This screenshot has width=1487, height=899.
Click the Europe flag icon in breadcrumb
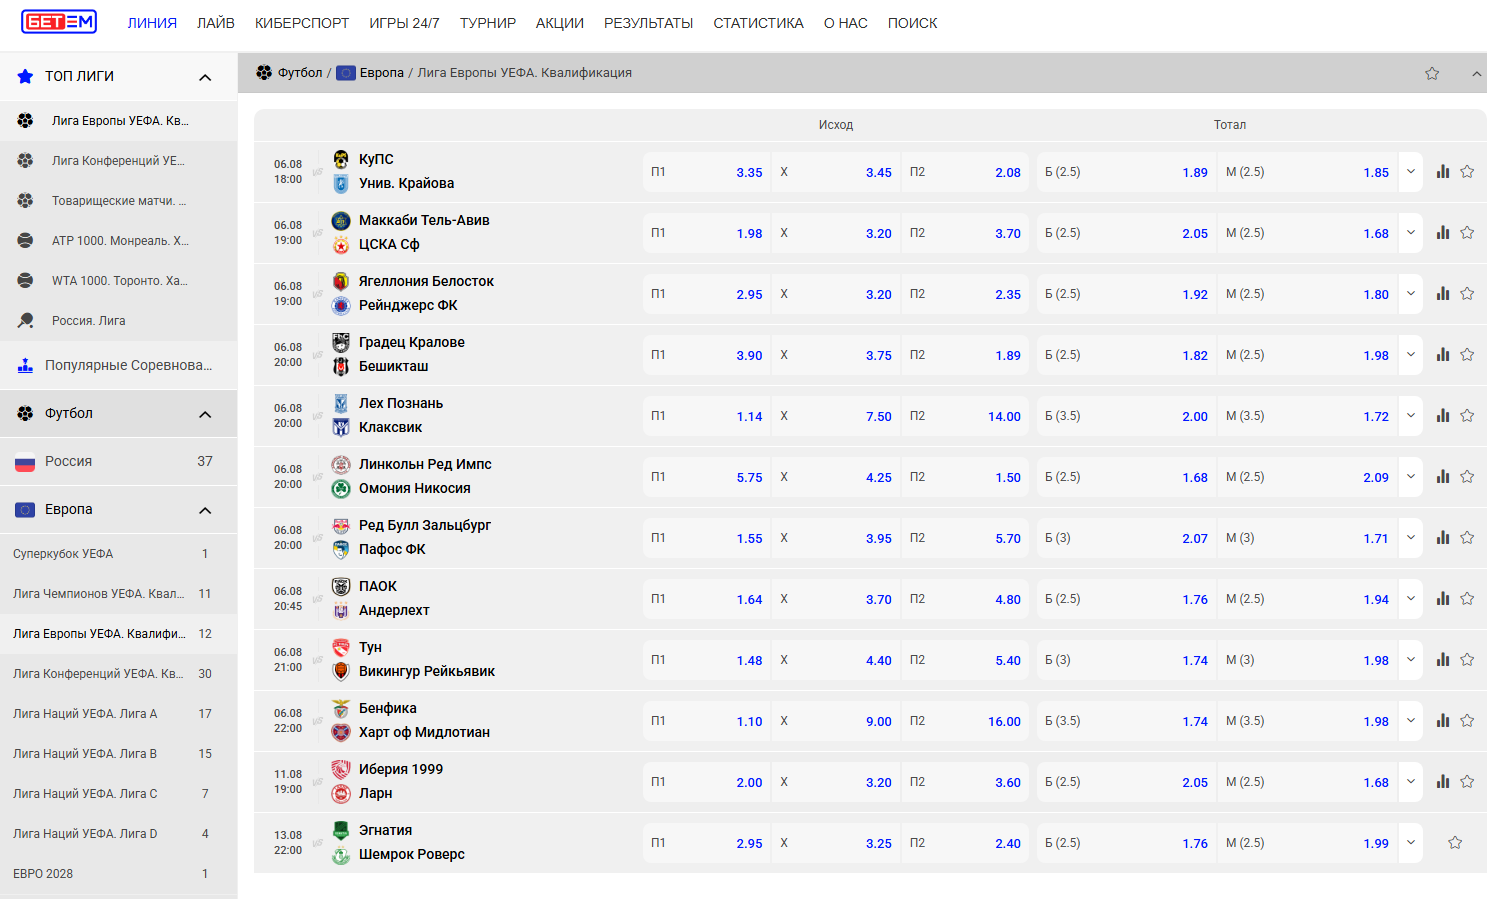[346, 73]
